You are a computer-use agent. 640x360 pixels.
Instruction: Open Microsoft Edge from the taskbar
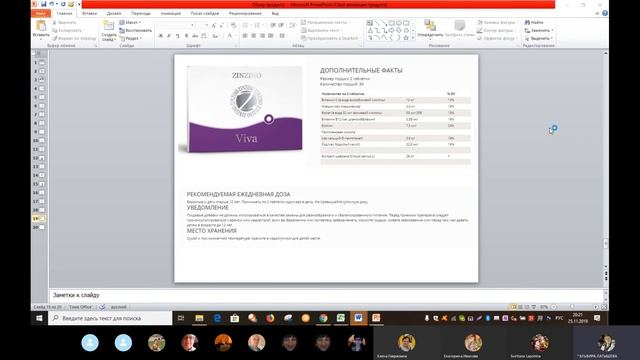217,318
